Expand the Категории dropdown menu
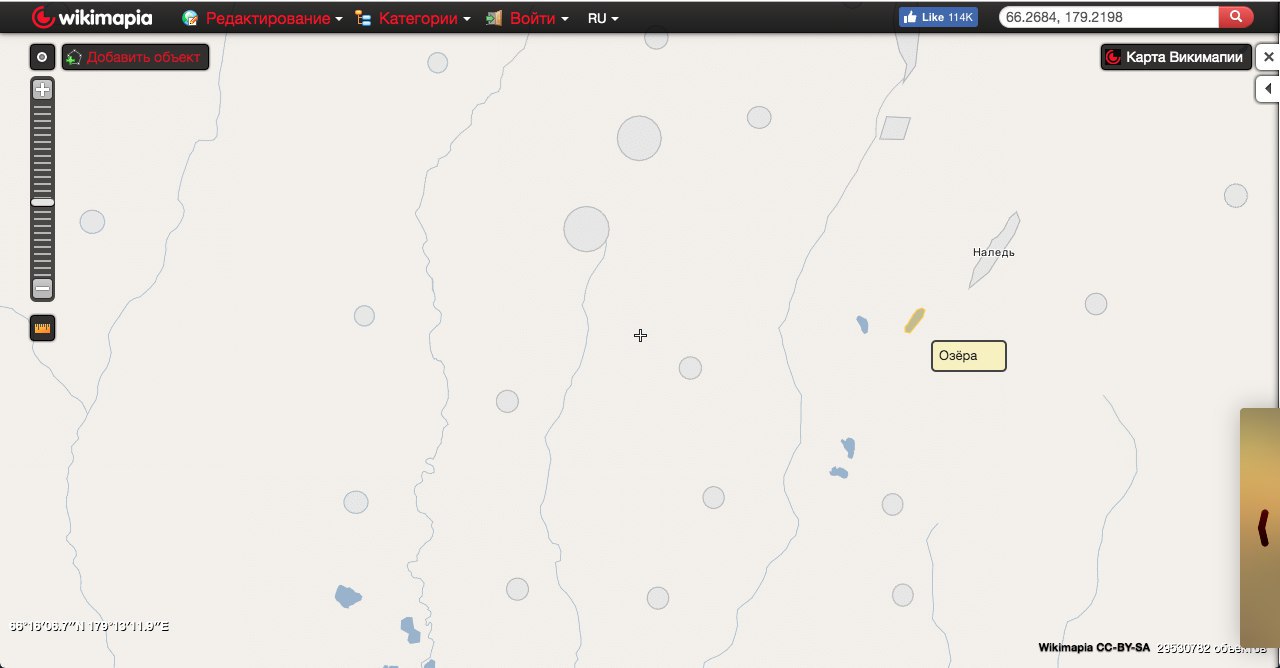This screenshot has height=668, width=1280. 424,18
